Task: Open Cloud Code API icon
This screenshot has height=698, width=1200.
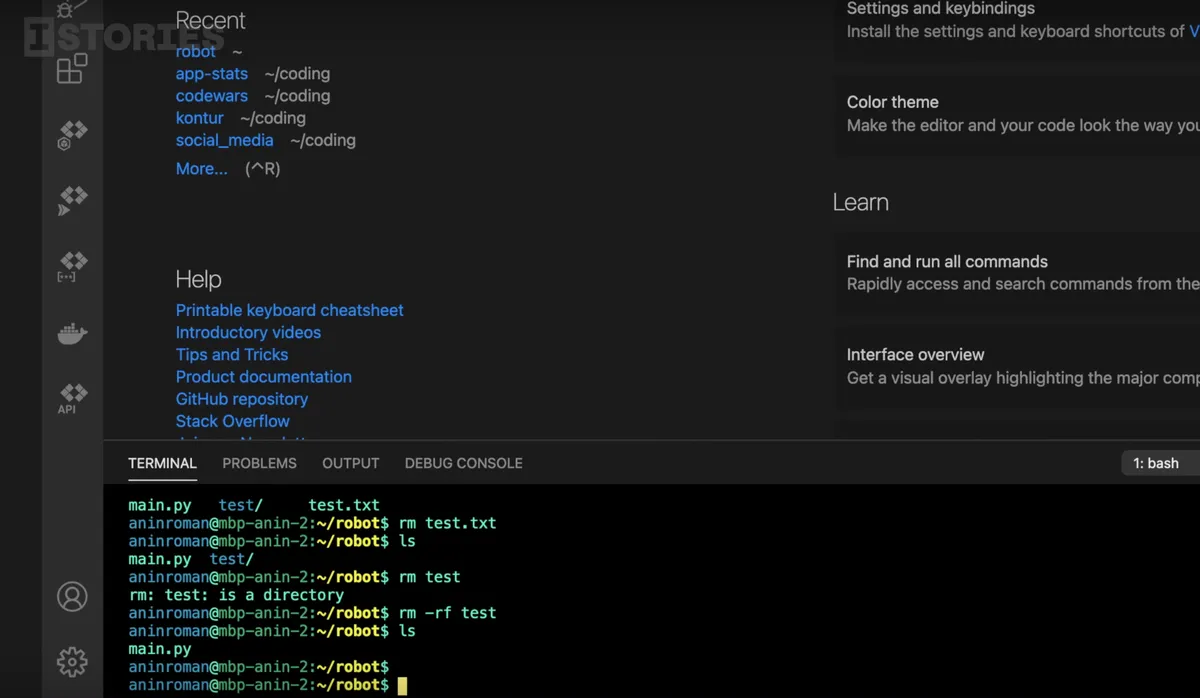Action: [x=72, y=398]
